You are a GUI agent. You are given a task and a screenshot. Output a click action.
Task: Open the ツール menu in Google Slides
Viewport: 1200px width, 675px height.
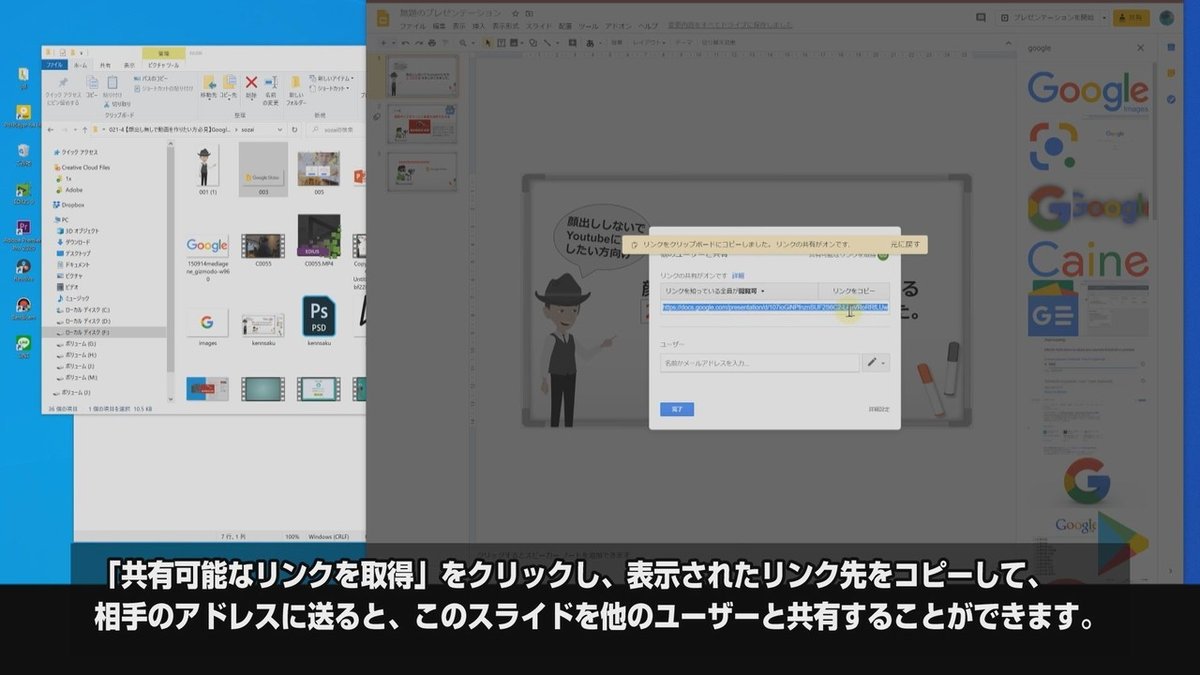click(588, 26)
